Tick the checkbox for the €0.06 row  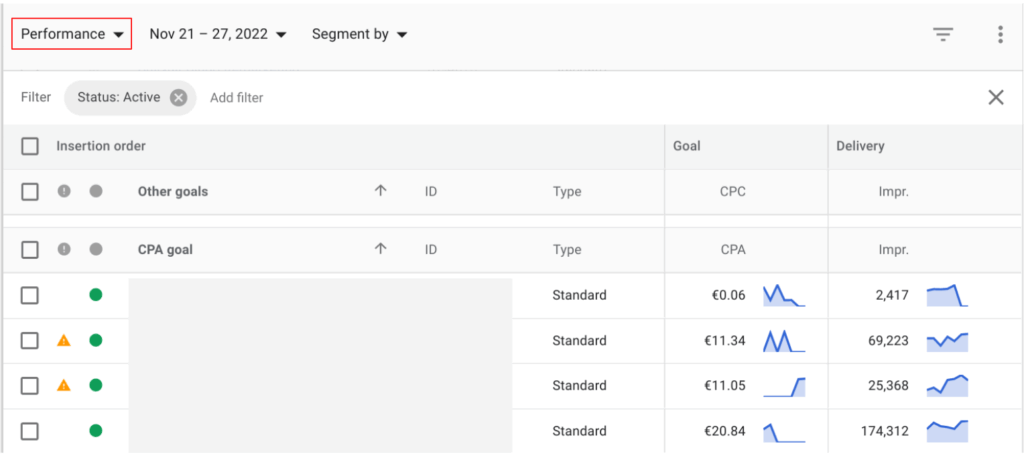(x=30, y=295)
